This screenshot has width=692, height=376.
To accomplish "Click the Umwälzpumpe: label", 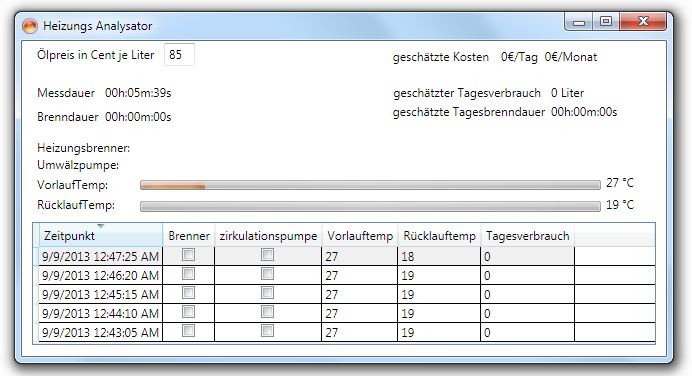I will coord(78,165).
